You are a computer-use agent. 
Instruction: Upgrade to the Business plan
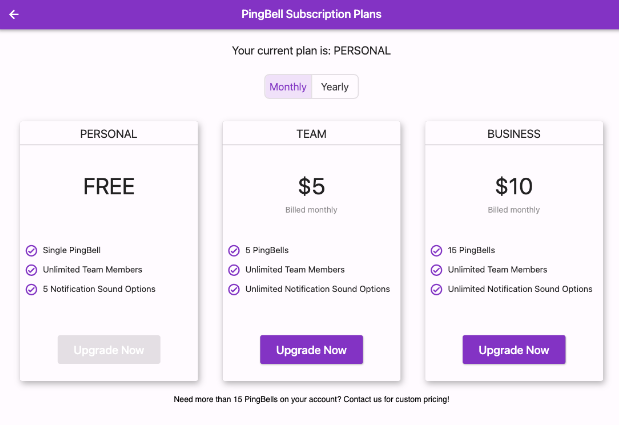514,350
